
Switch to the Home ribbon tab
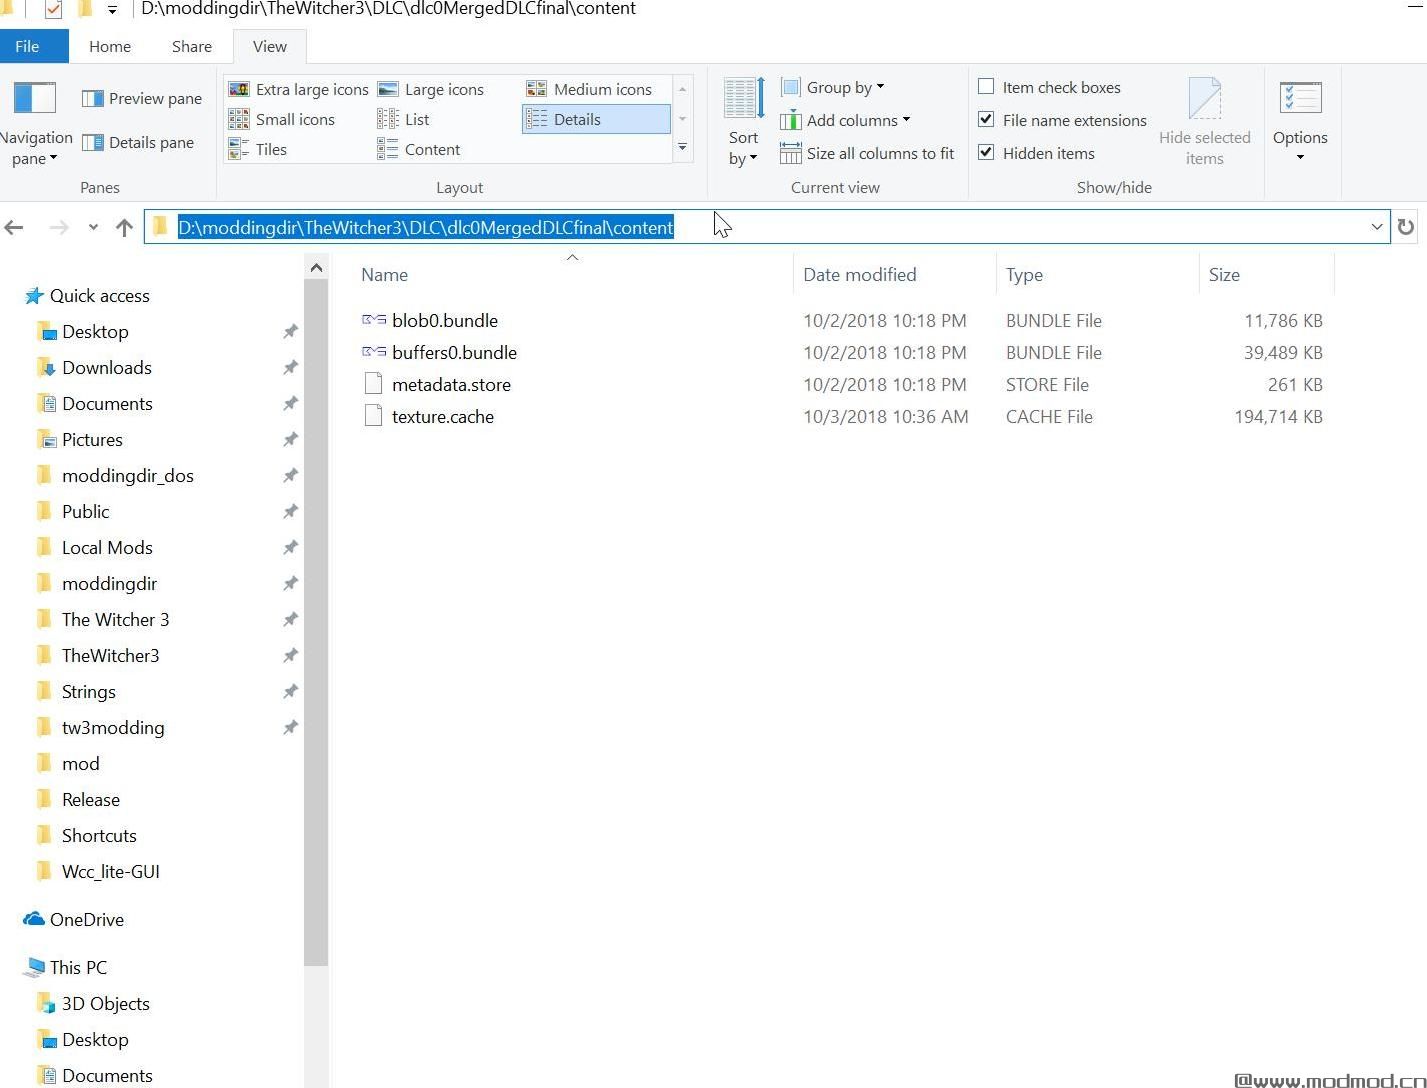point(110,46)
